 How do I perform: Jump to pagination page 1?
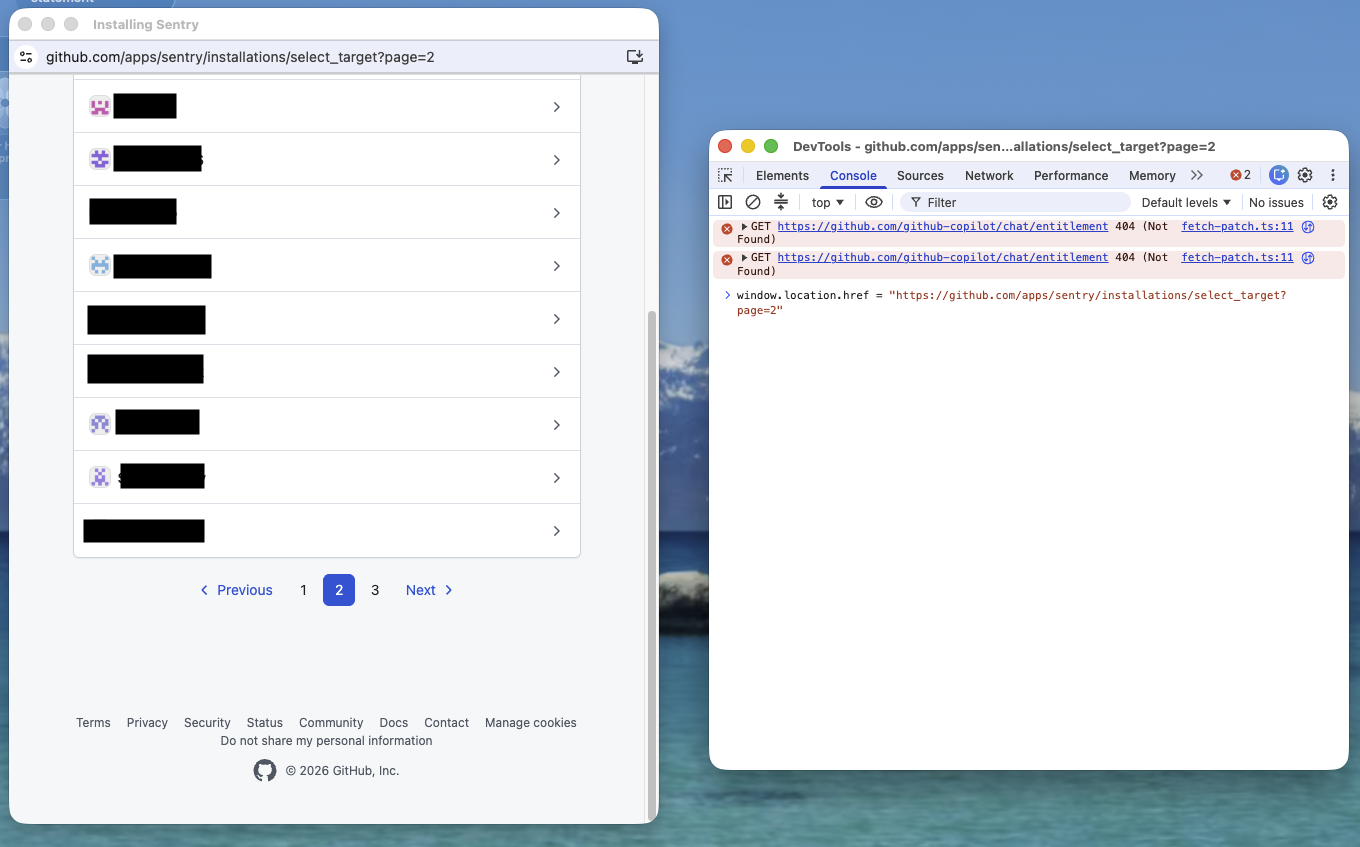[x=303, y=590]
